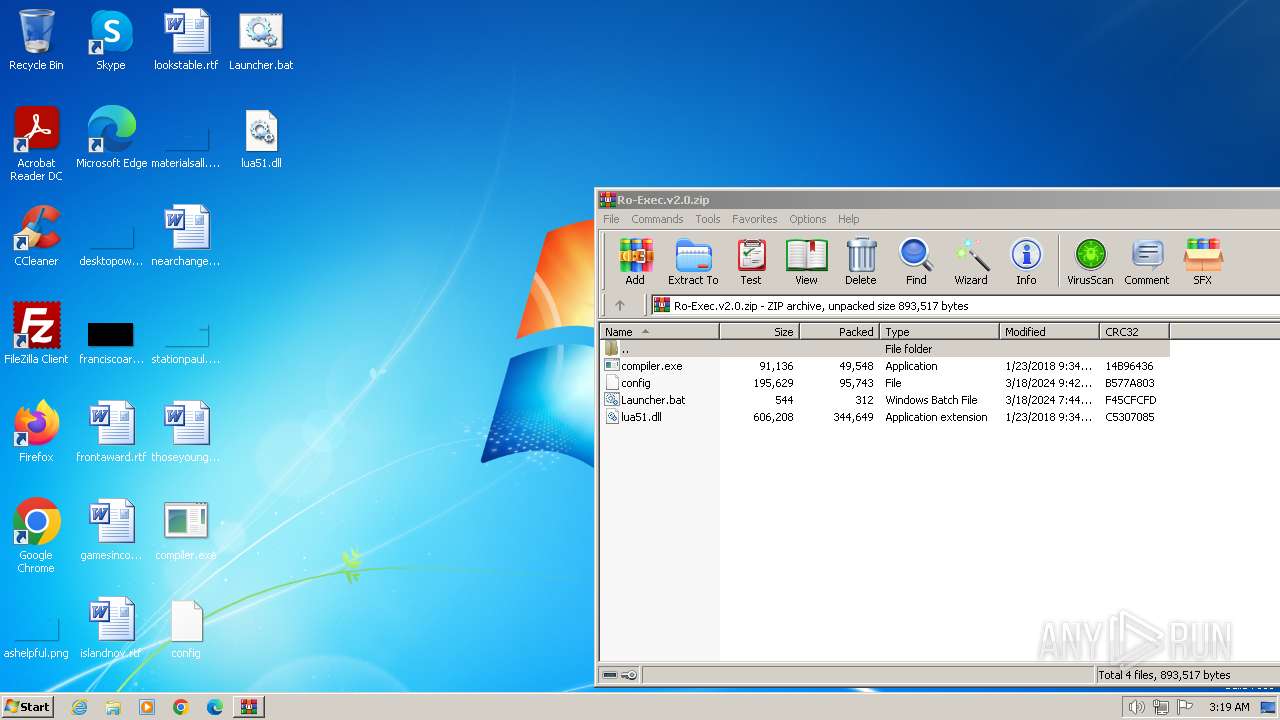The width and height of the screenshot is (1280, 720).
Task: Select the Firefox desktop shortcut
Action: (x=36, y=432)
